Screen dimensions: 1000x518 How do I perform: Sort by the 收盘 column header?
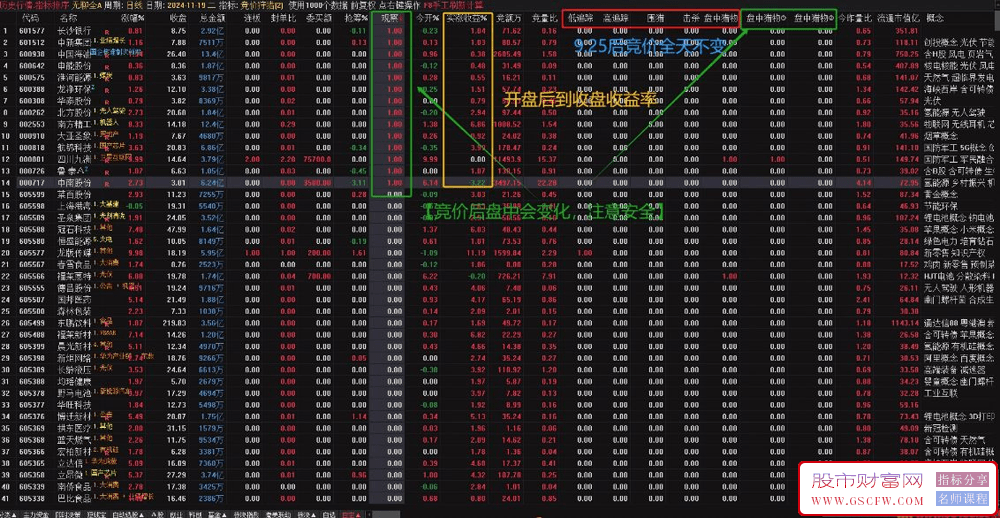(178, 18)
